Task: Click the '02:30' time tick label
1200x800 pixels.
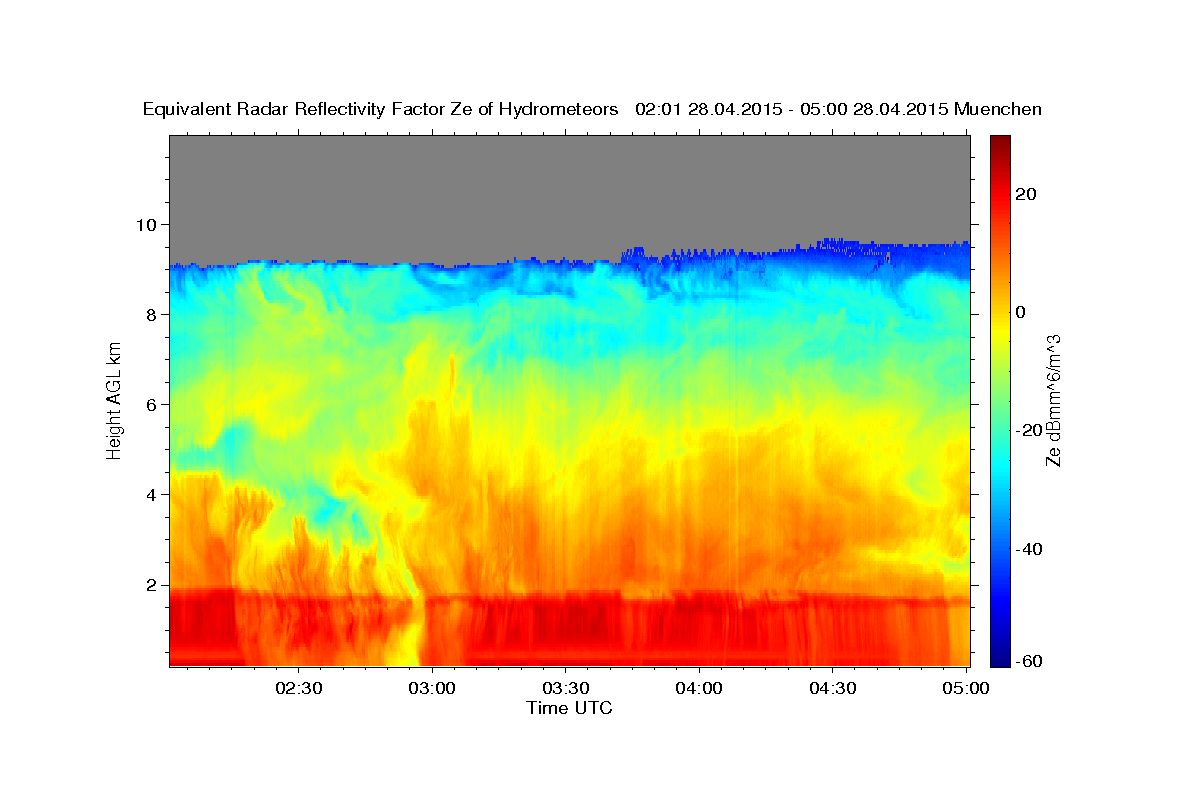Action: pyautogui.click(x=298, y=688)
